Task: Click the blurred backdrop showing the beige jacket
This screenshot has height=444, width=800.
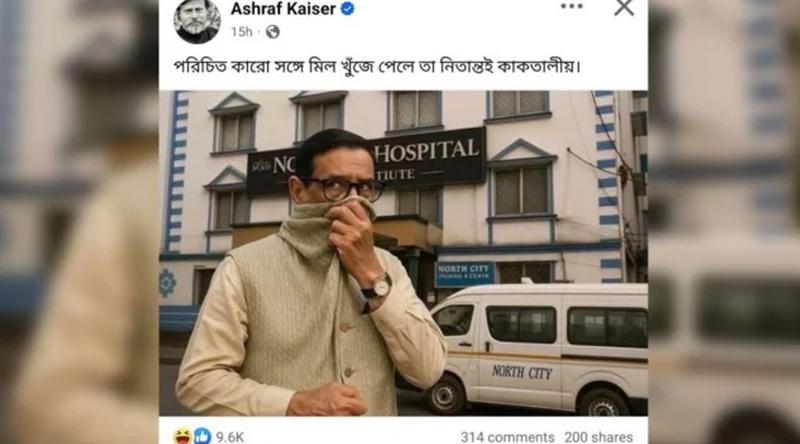Action: [82, 306]
